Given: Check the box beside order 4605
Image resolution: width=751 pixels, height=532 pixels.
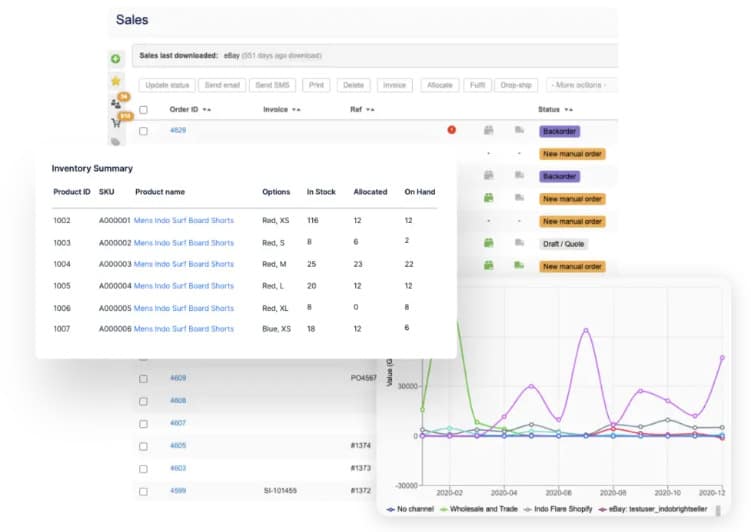Looking at the screenshot, I should [143, 446].
